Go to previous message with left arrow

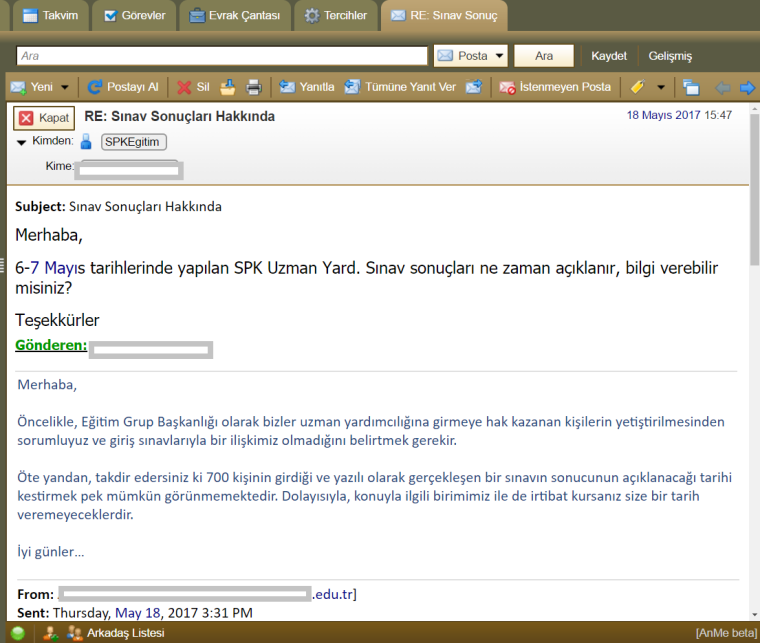[723, 88]
